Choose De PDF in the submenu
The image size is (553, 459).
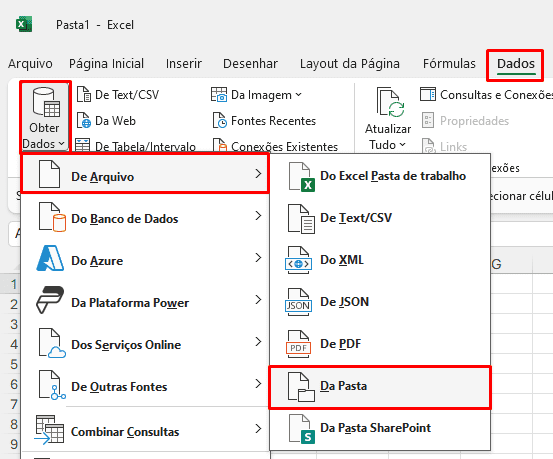pos(380,344)
